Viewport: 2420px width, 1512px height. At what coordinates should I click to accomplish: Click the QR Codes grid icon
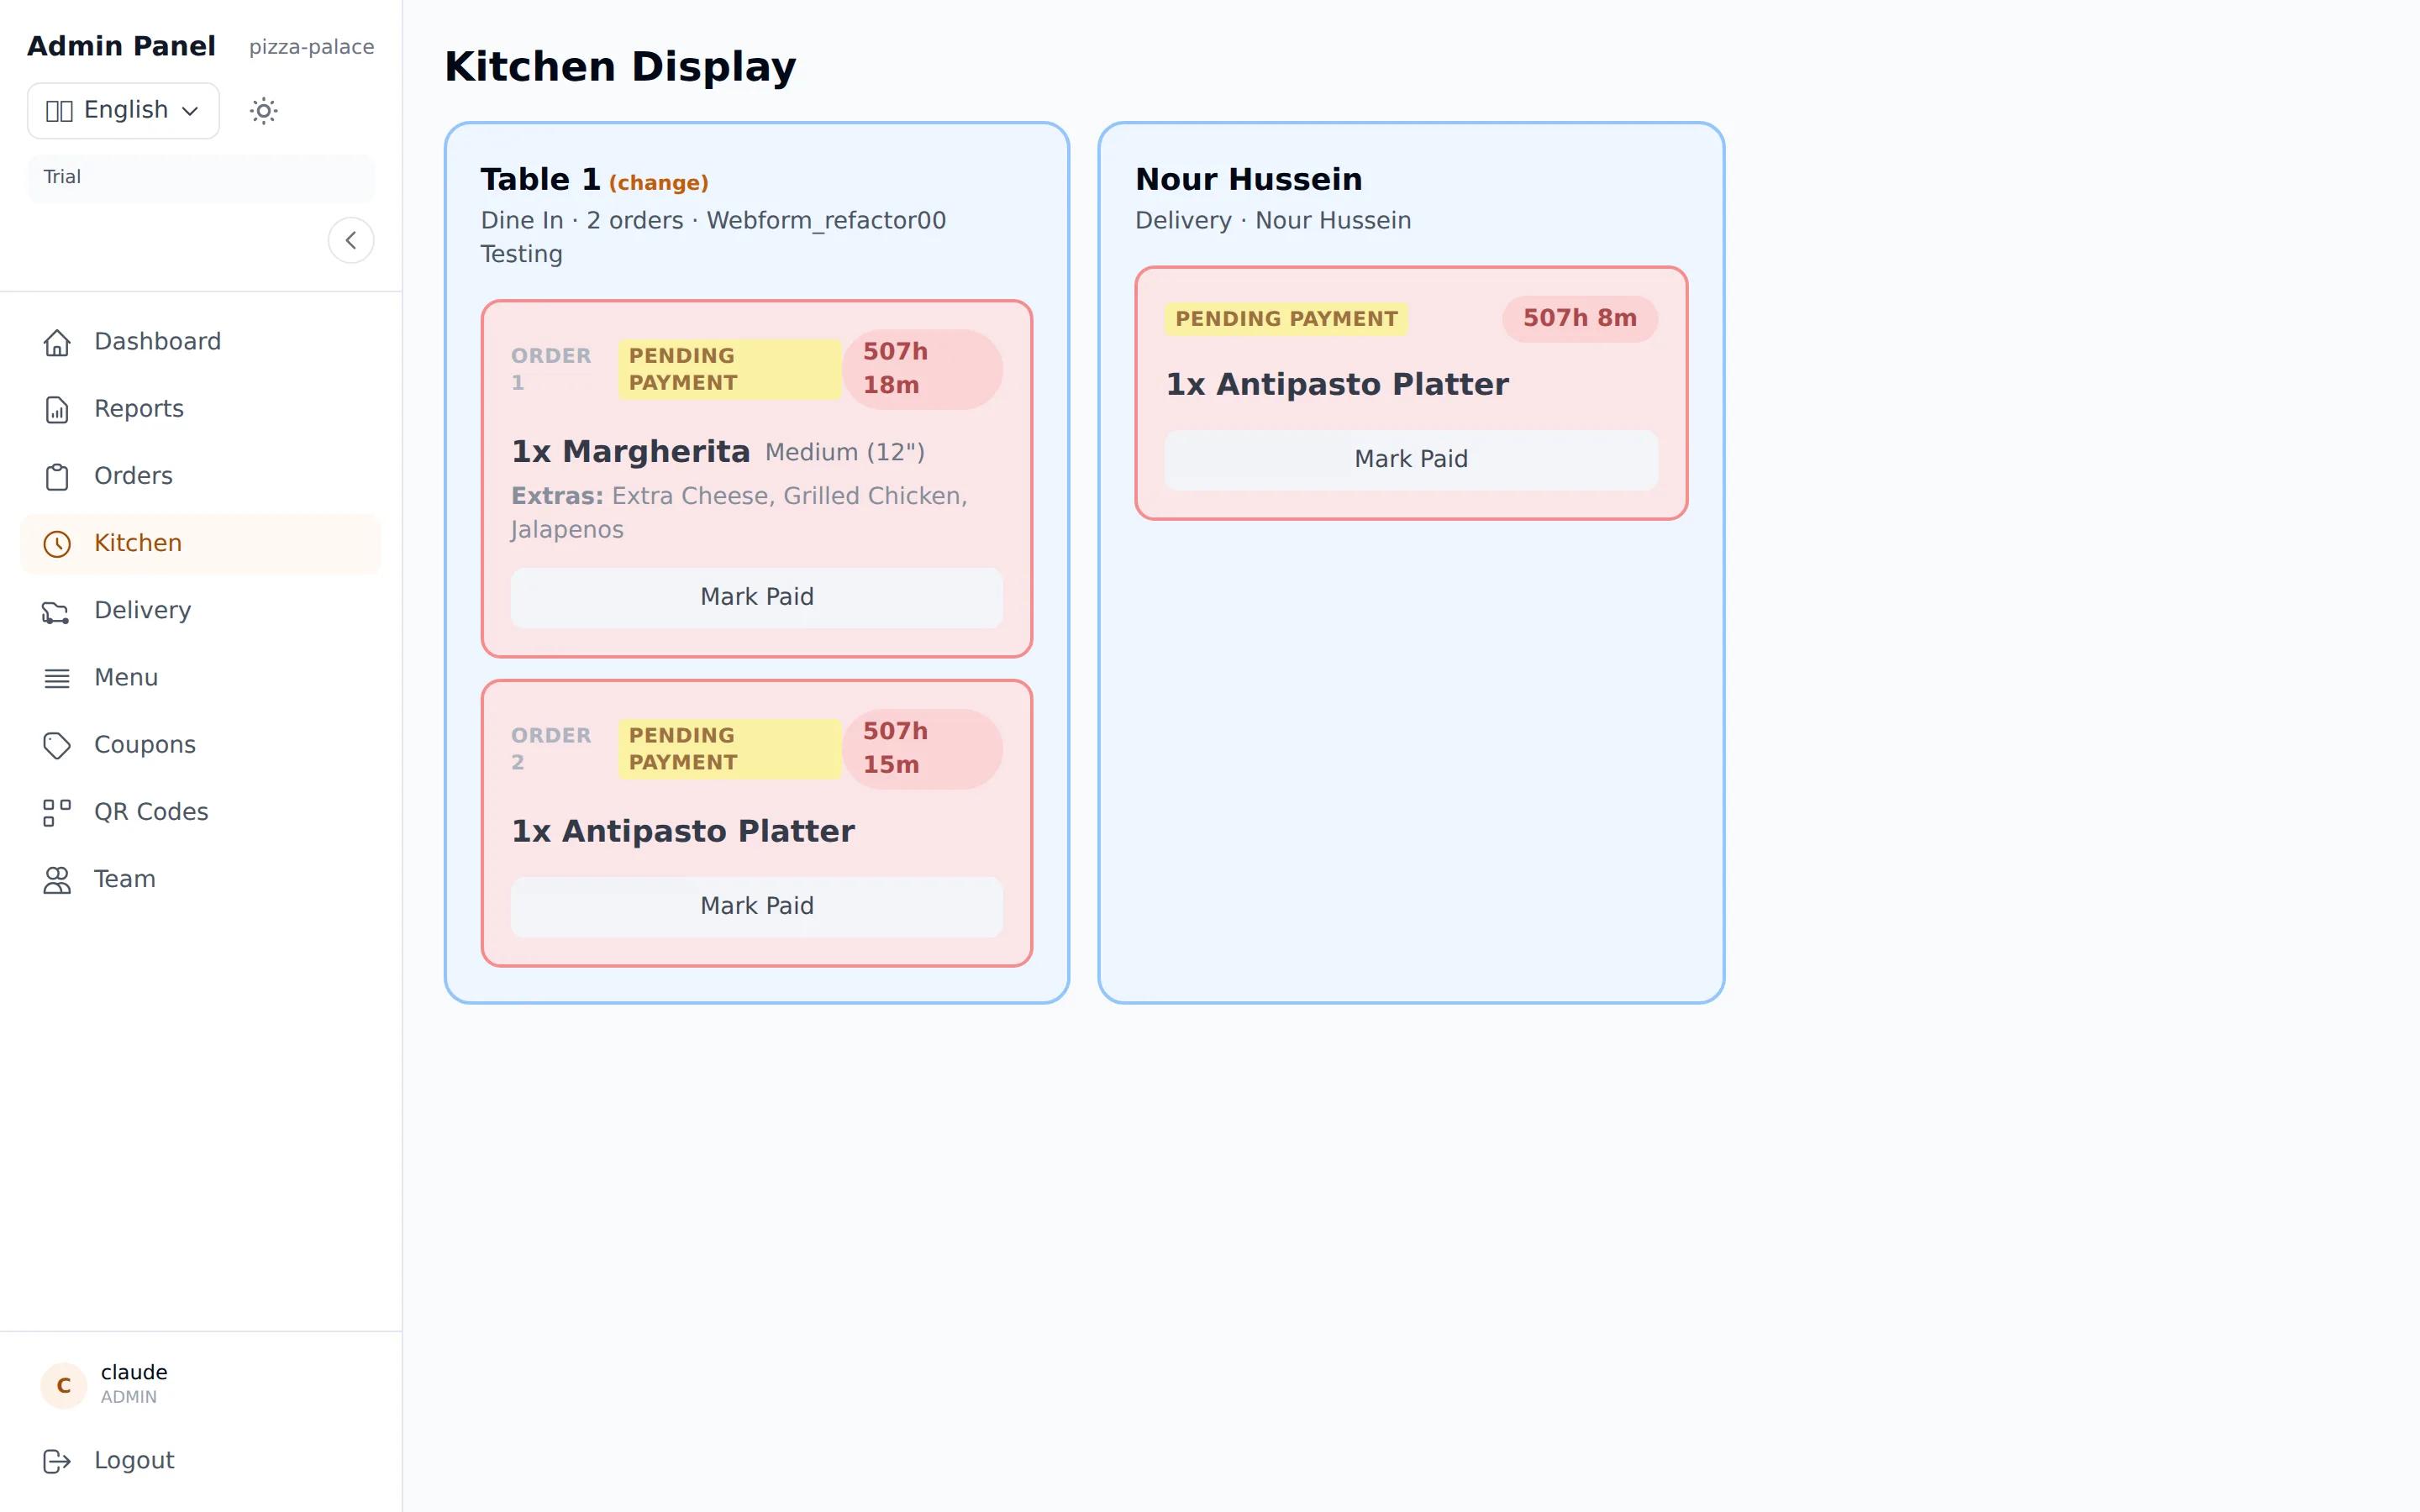(x=57, y=813)
